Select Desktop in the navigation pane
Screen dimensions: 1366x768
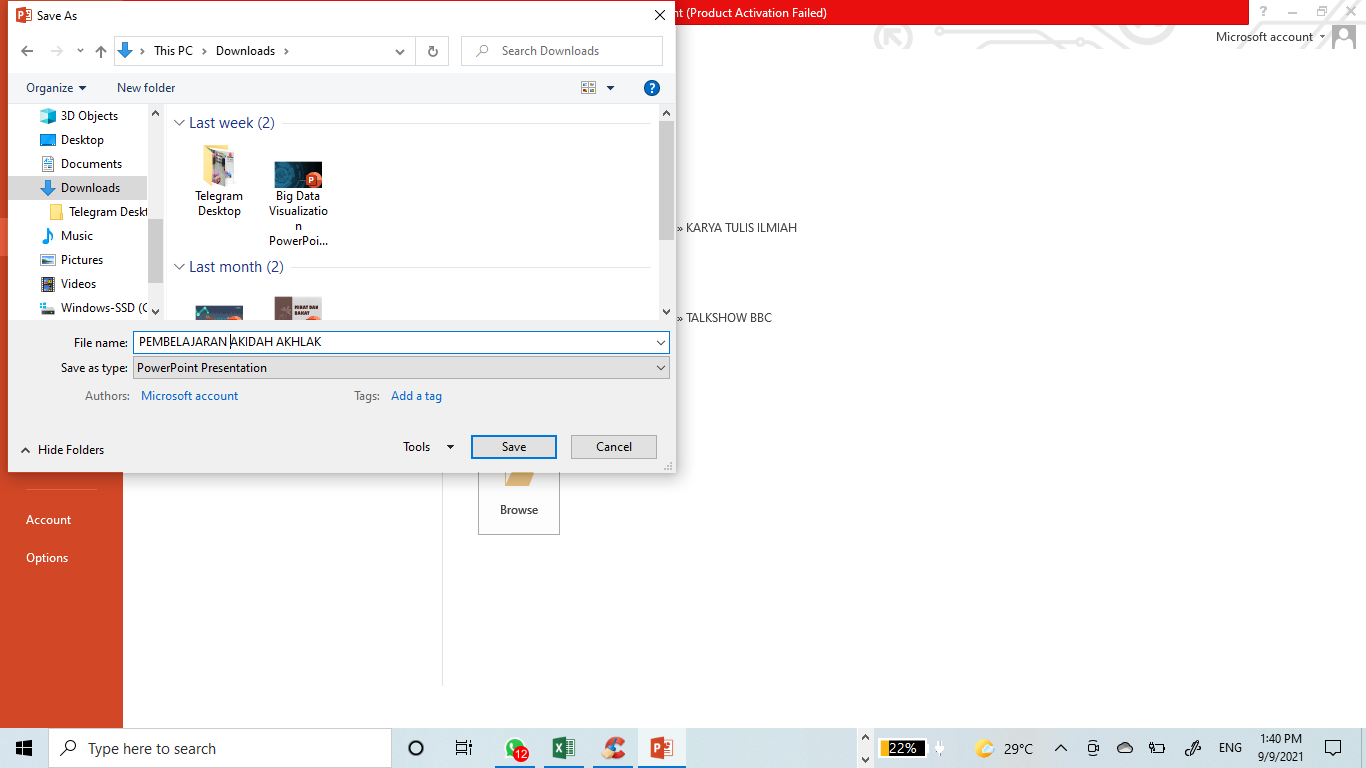(x=82, y=140)
